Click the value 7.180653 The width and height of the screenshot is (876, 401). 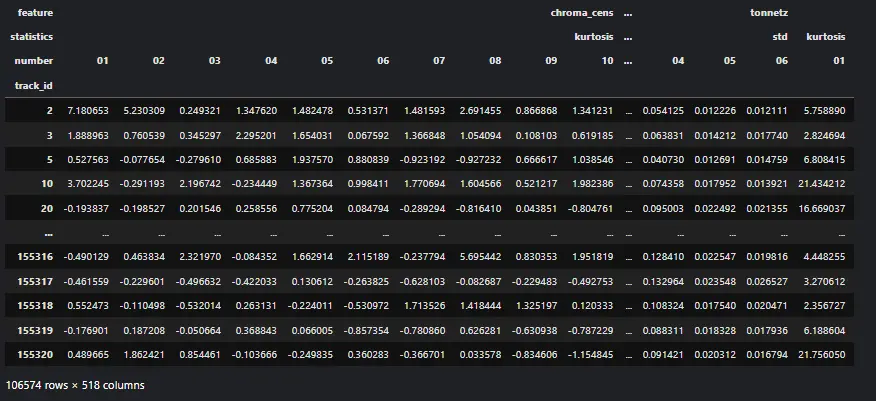tap(88, 111)
